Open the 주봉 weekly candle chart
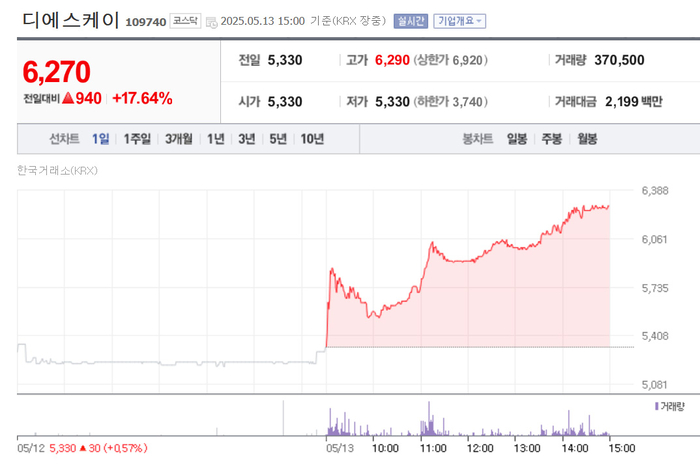The width and height of the screenshot is (700, 467). (552, 139)
